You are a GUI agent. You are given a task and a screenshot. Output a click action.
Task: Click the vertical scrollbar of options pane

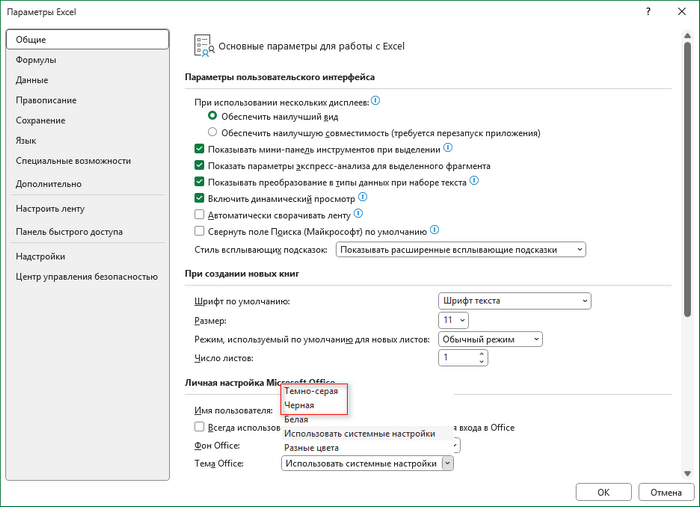pos(687,180)
